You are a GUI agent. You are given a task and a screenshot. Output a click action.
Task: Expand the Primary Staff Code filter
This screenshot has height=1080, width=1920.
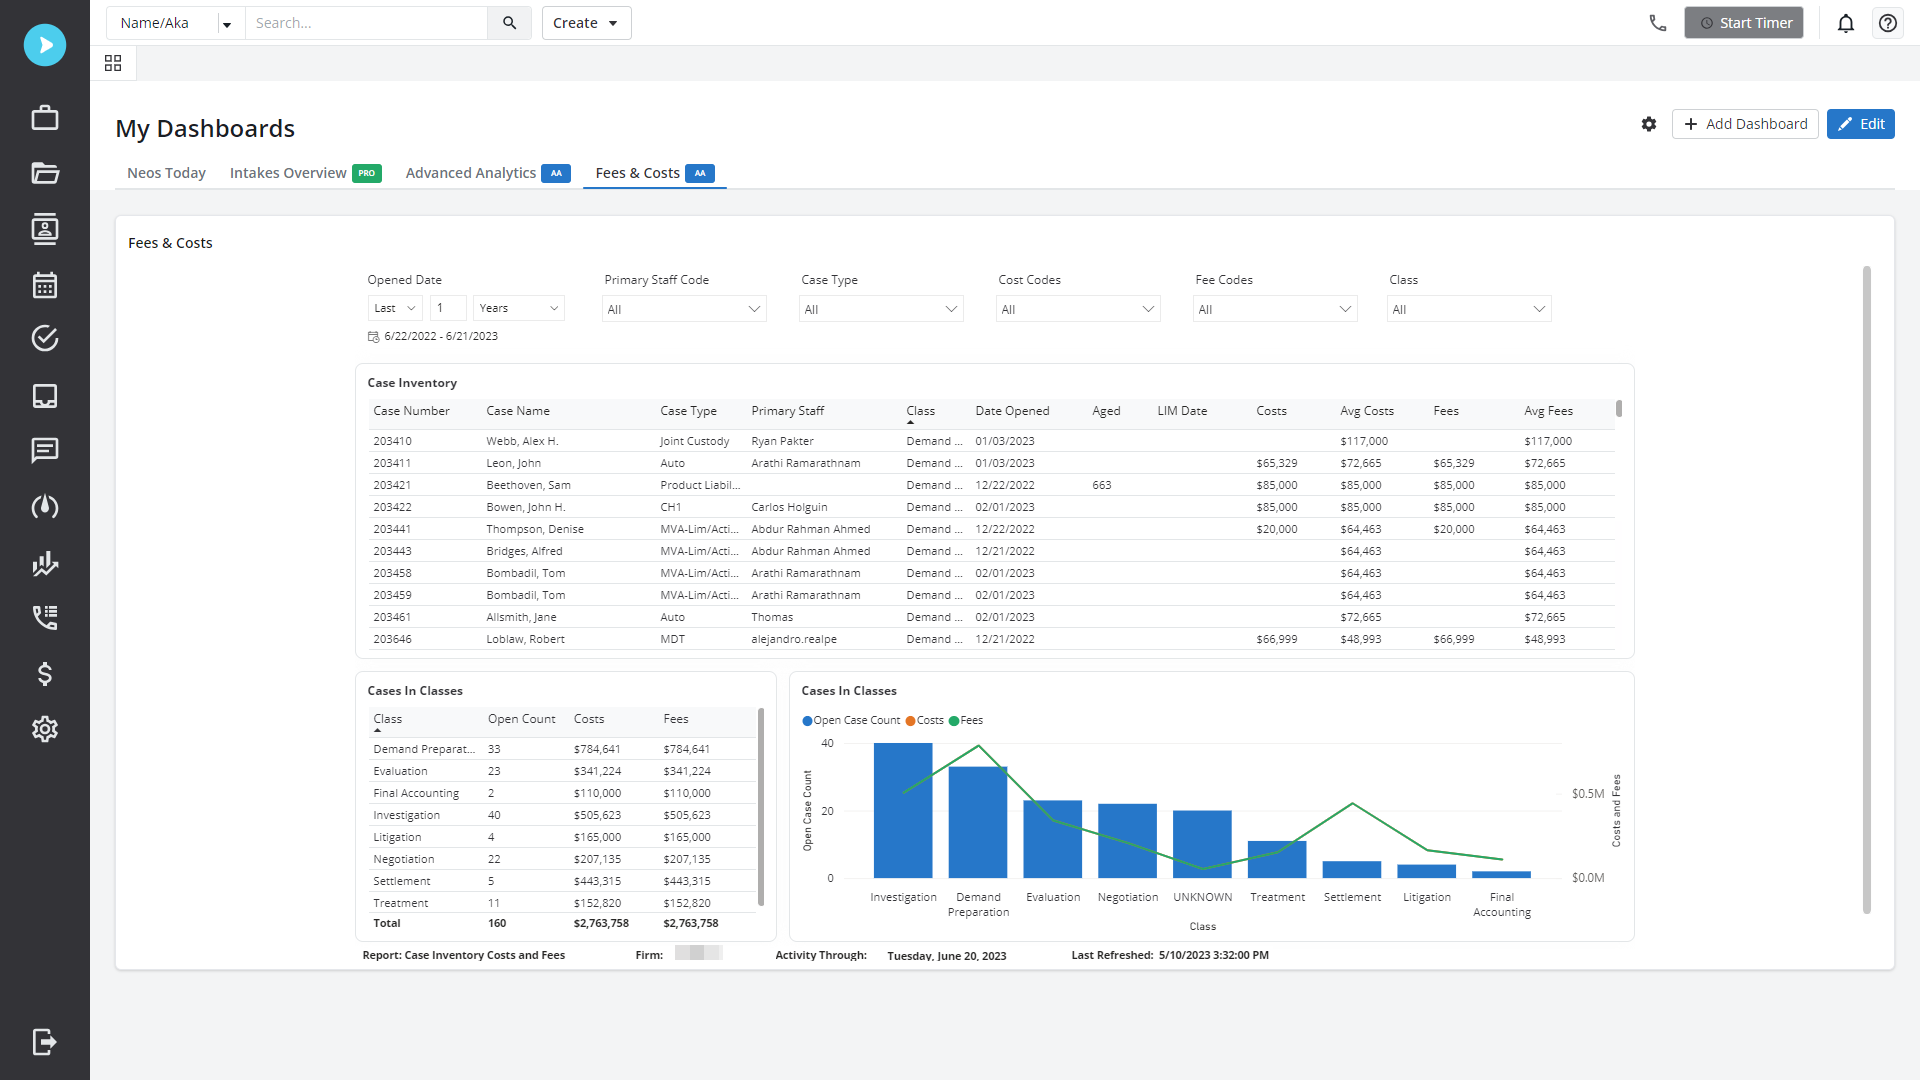[684, 309]
